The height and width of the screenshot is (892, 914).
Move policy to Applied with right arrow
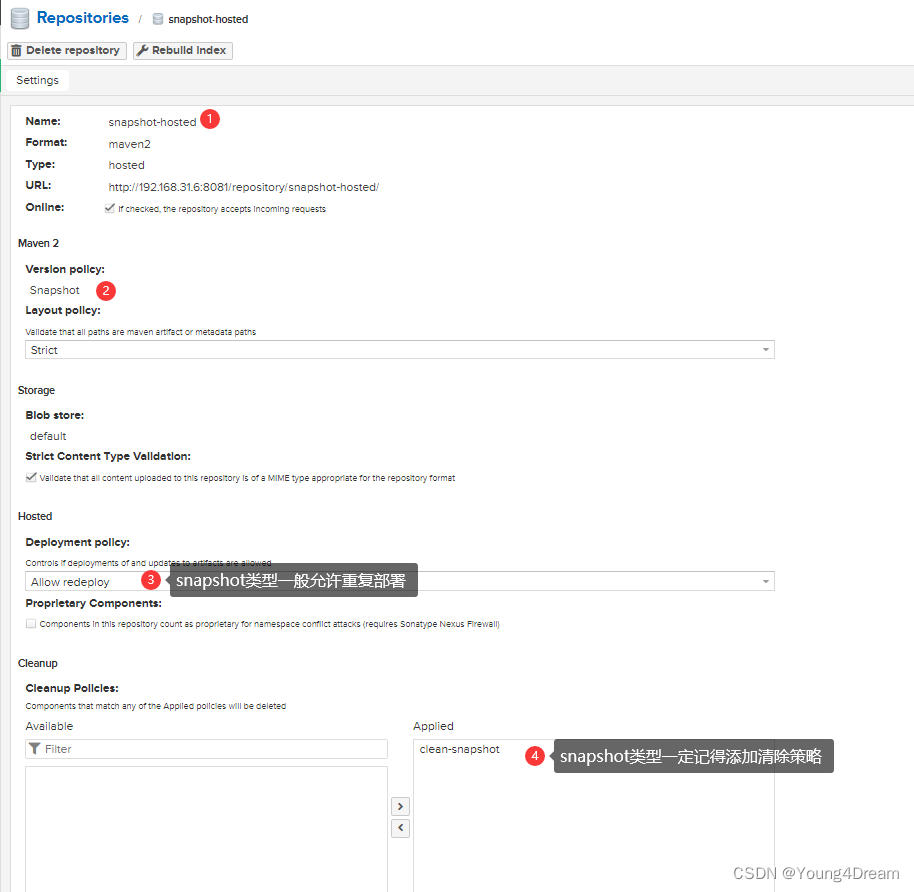point(400,806)
